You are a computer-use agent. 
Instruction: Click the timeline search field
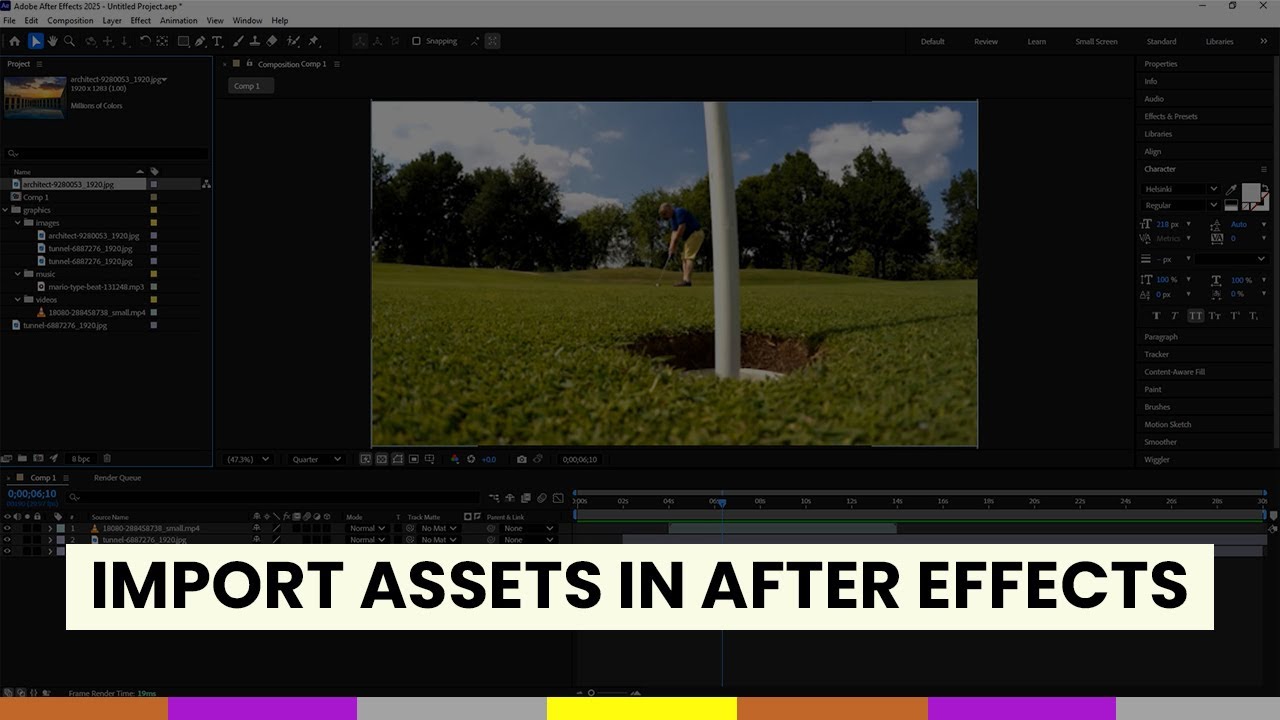(275, 497)
